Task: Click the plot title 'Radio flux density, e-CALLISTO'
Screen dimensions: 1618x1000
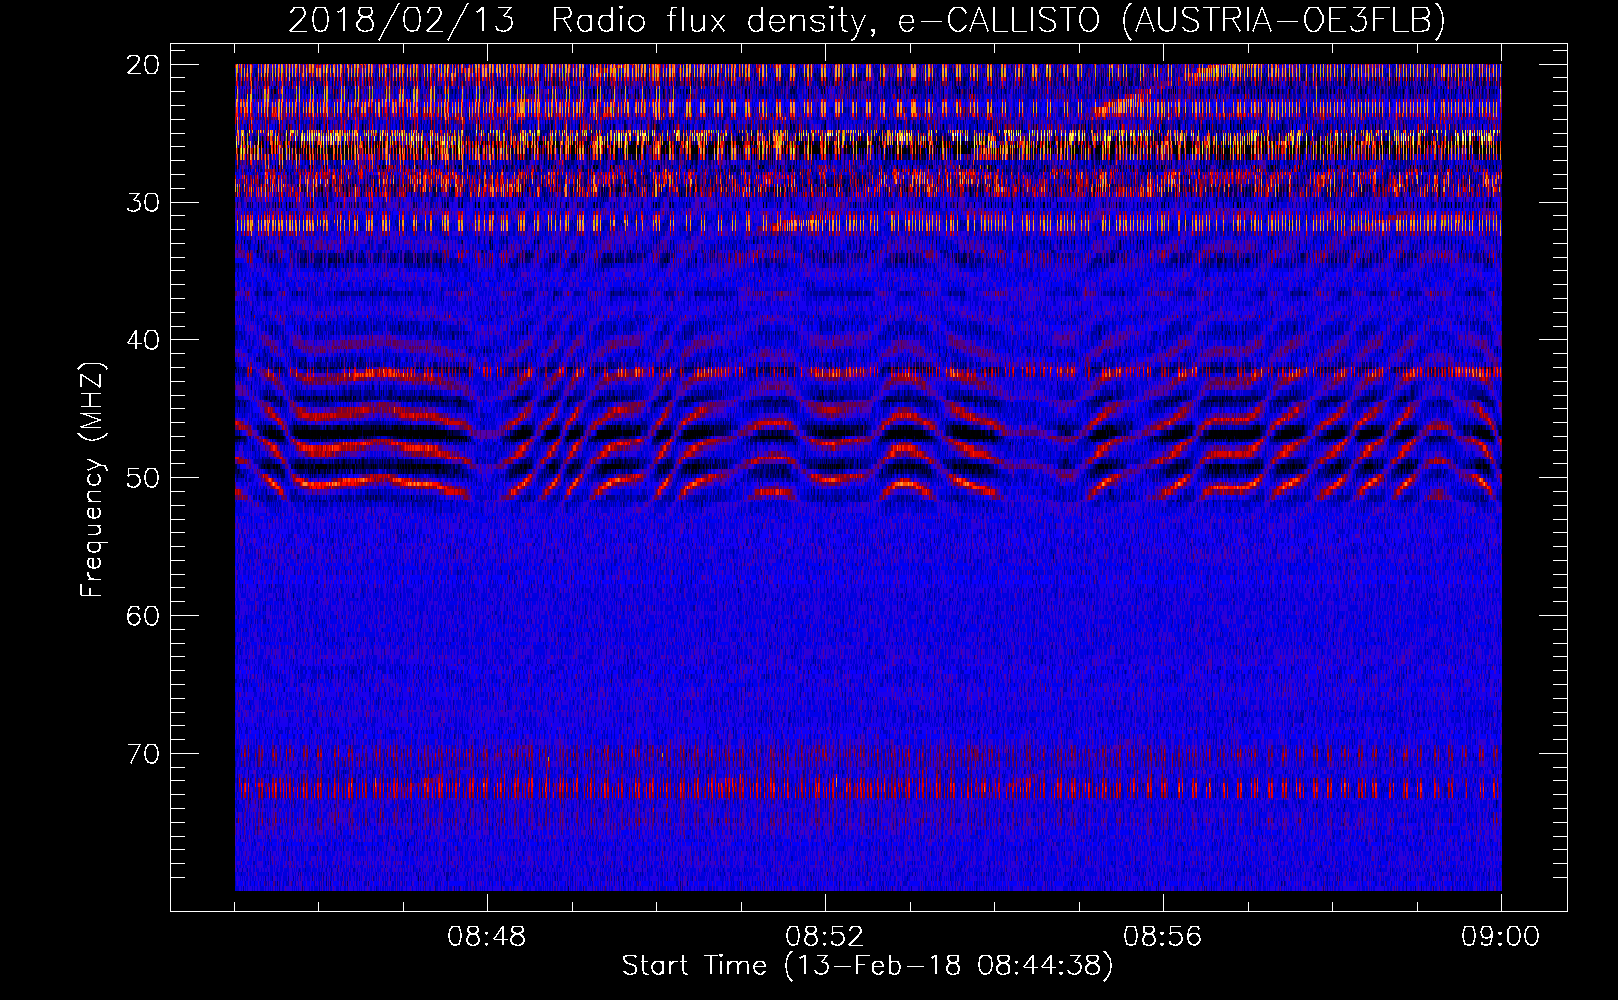Action: [x=826, y=21]
